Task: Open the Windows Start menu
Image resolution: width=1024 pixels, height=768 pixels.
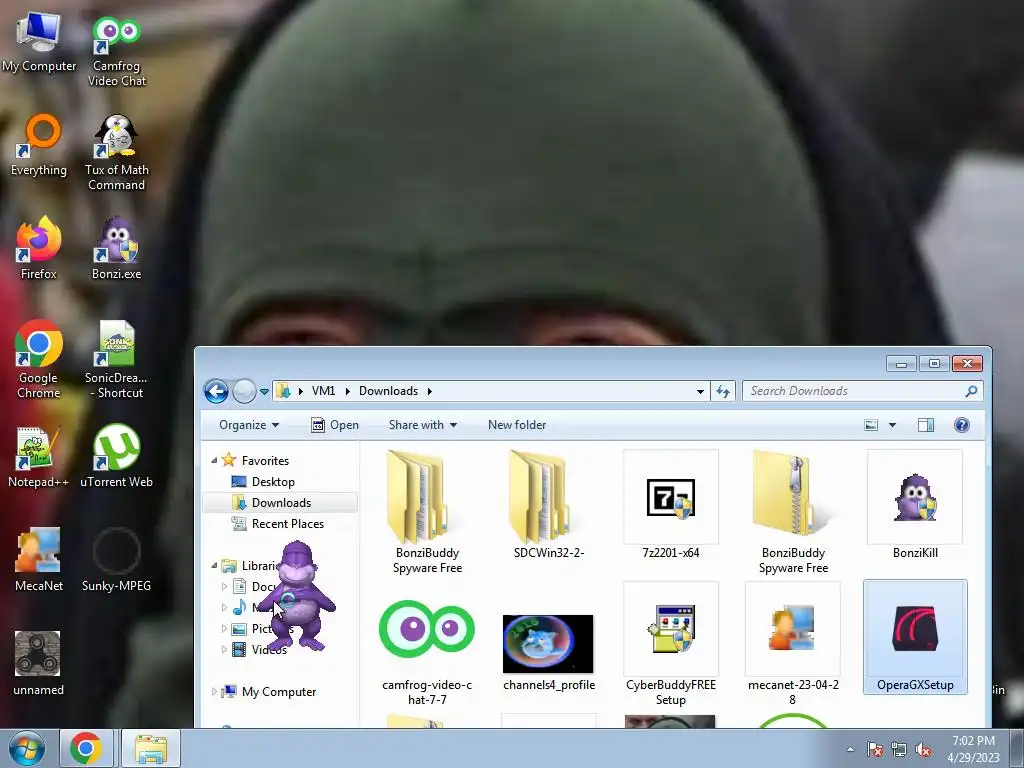Action: pyautogui.click(x=27, y=748)
